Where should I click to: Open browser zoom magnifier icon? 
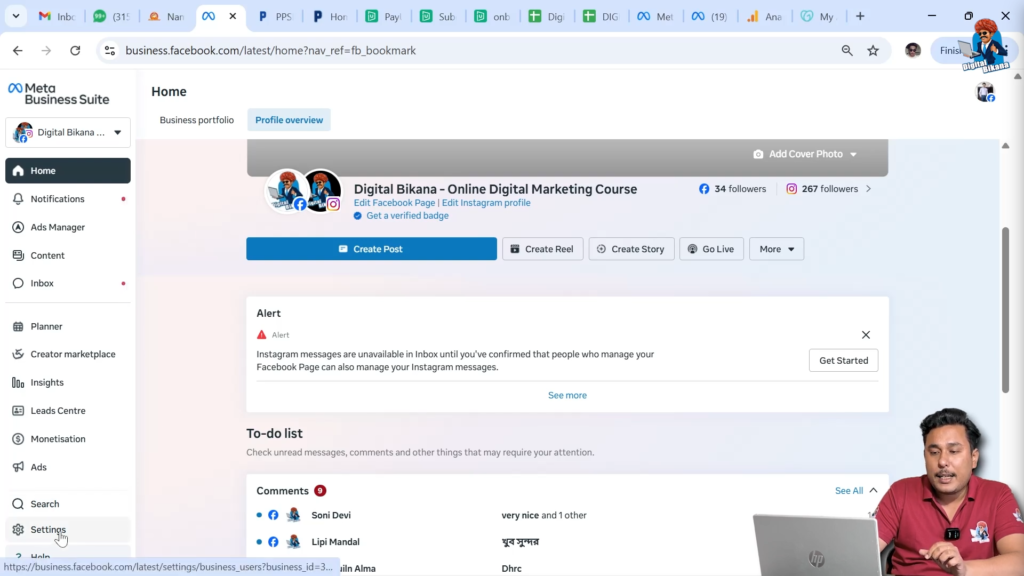click(x=847, y=50)
